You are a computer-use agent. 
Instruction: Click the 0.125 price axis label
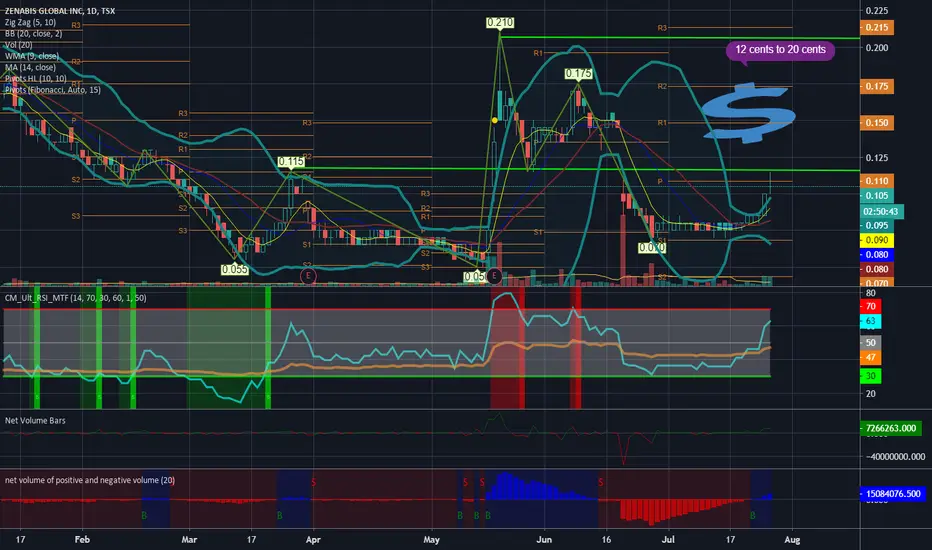point(877,158)
